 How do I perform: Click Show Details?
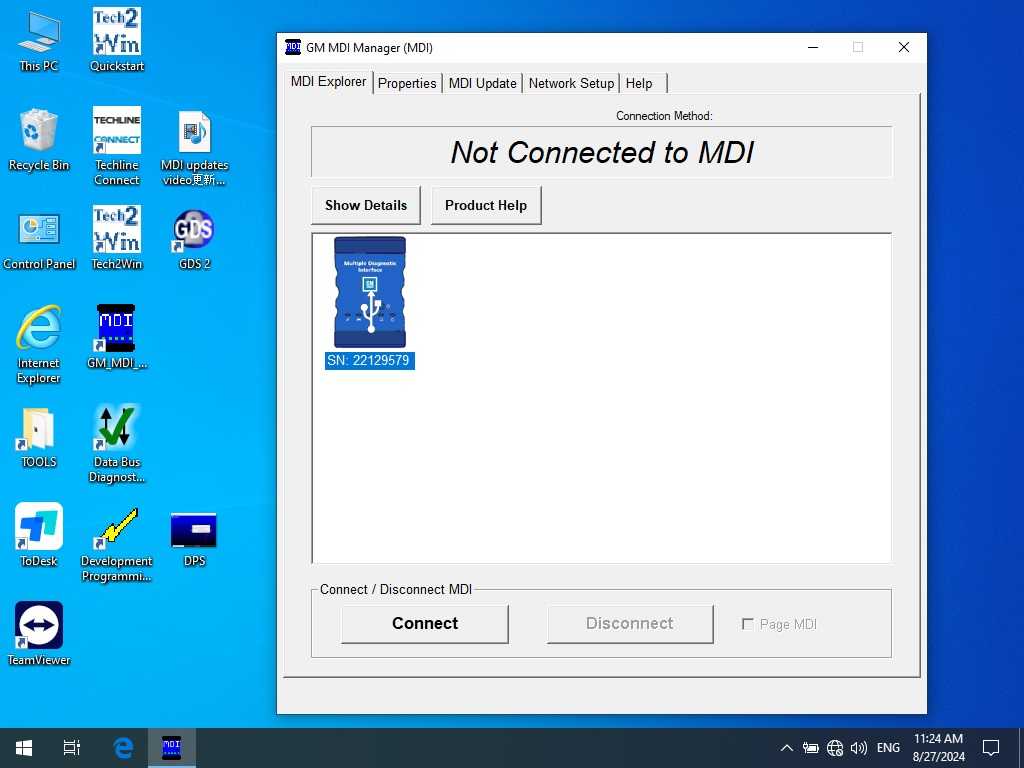pyautogui.click(x=365, y=205)
